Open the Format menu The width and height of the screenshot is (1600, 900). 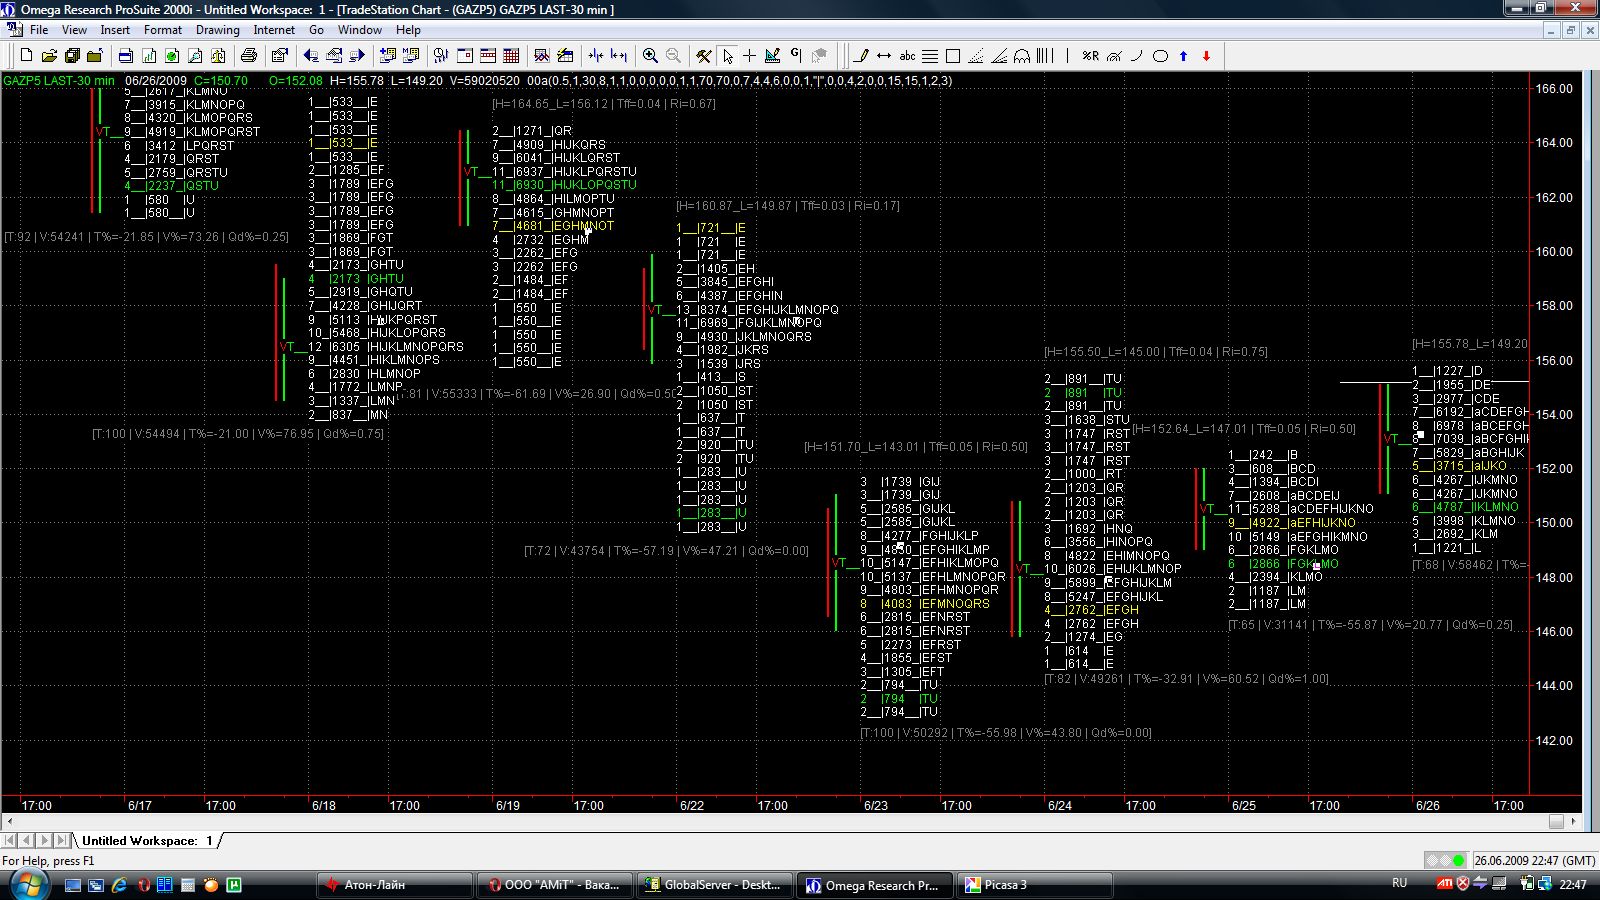(x=162, y=30)
